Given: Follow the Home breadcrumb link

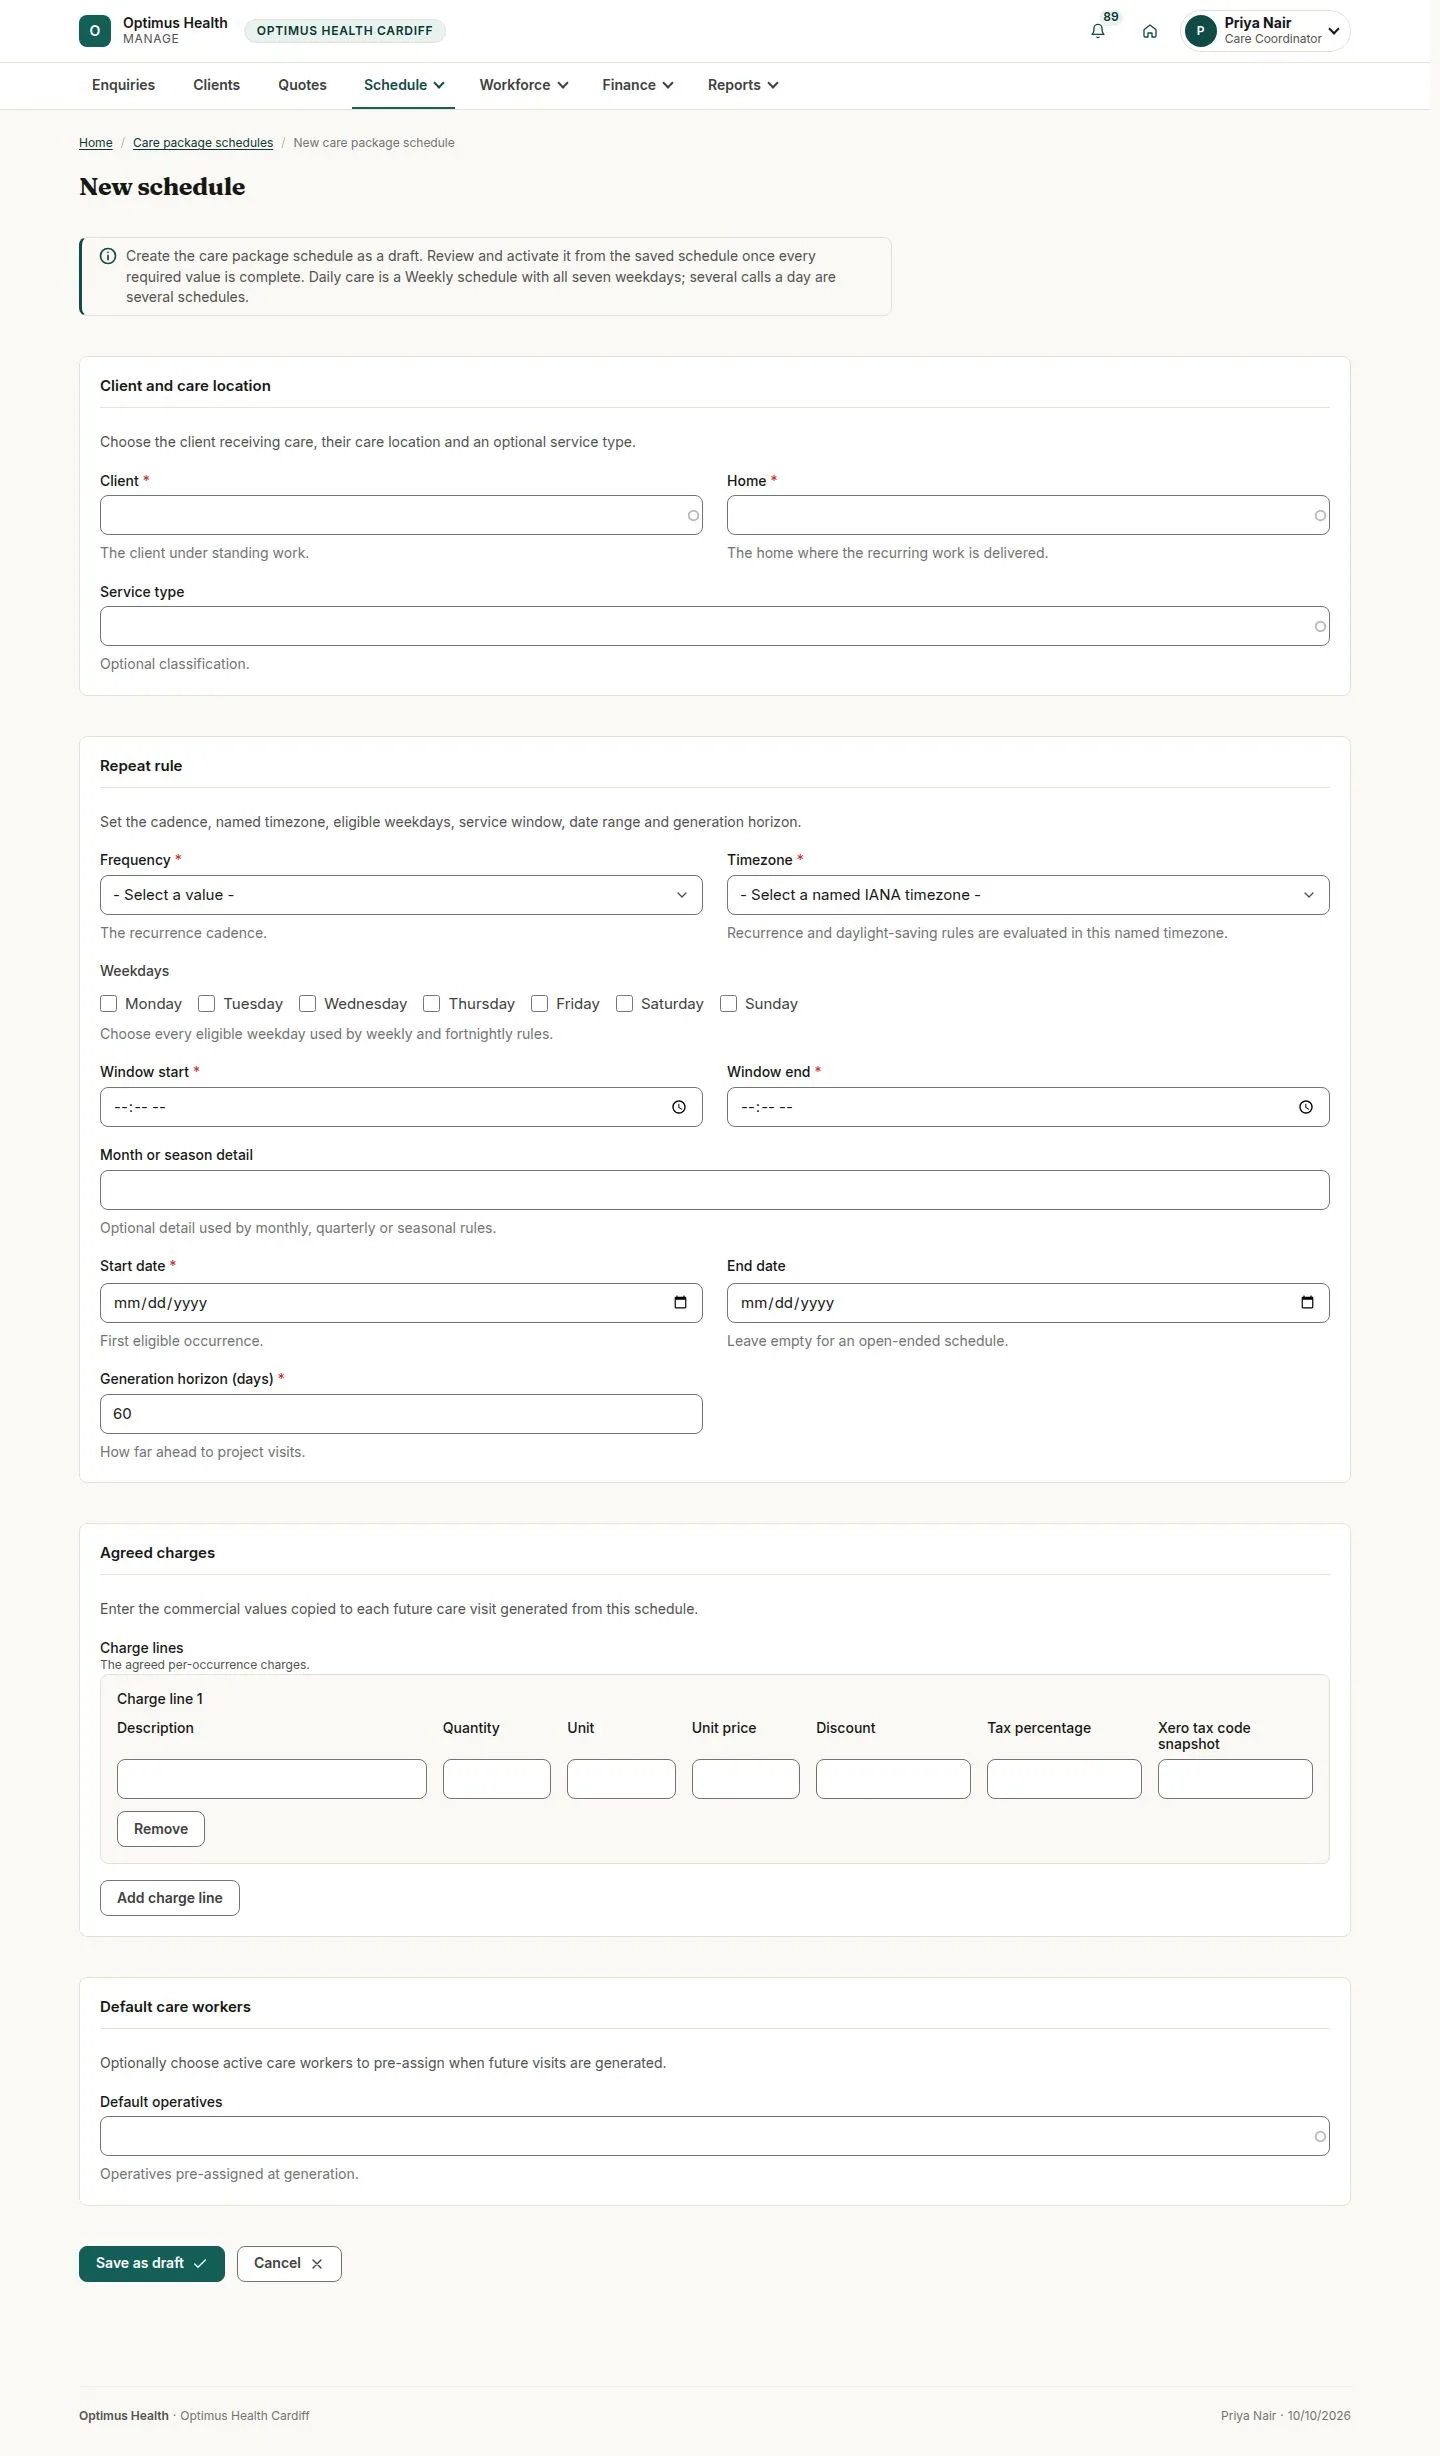Looking at the screenshot, I should (96, 143).
